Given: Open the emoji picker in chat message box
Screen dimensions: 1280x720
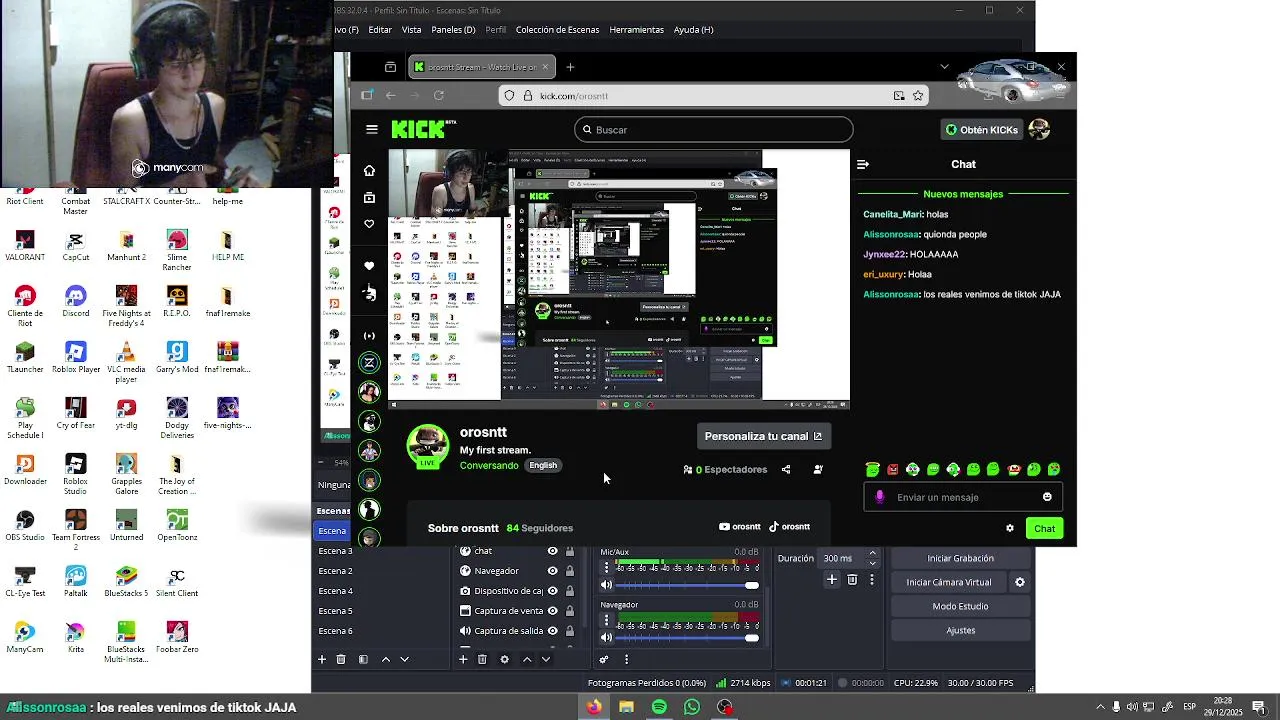Looking at the screenshot, I should coord(1047,497).
